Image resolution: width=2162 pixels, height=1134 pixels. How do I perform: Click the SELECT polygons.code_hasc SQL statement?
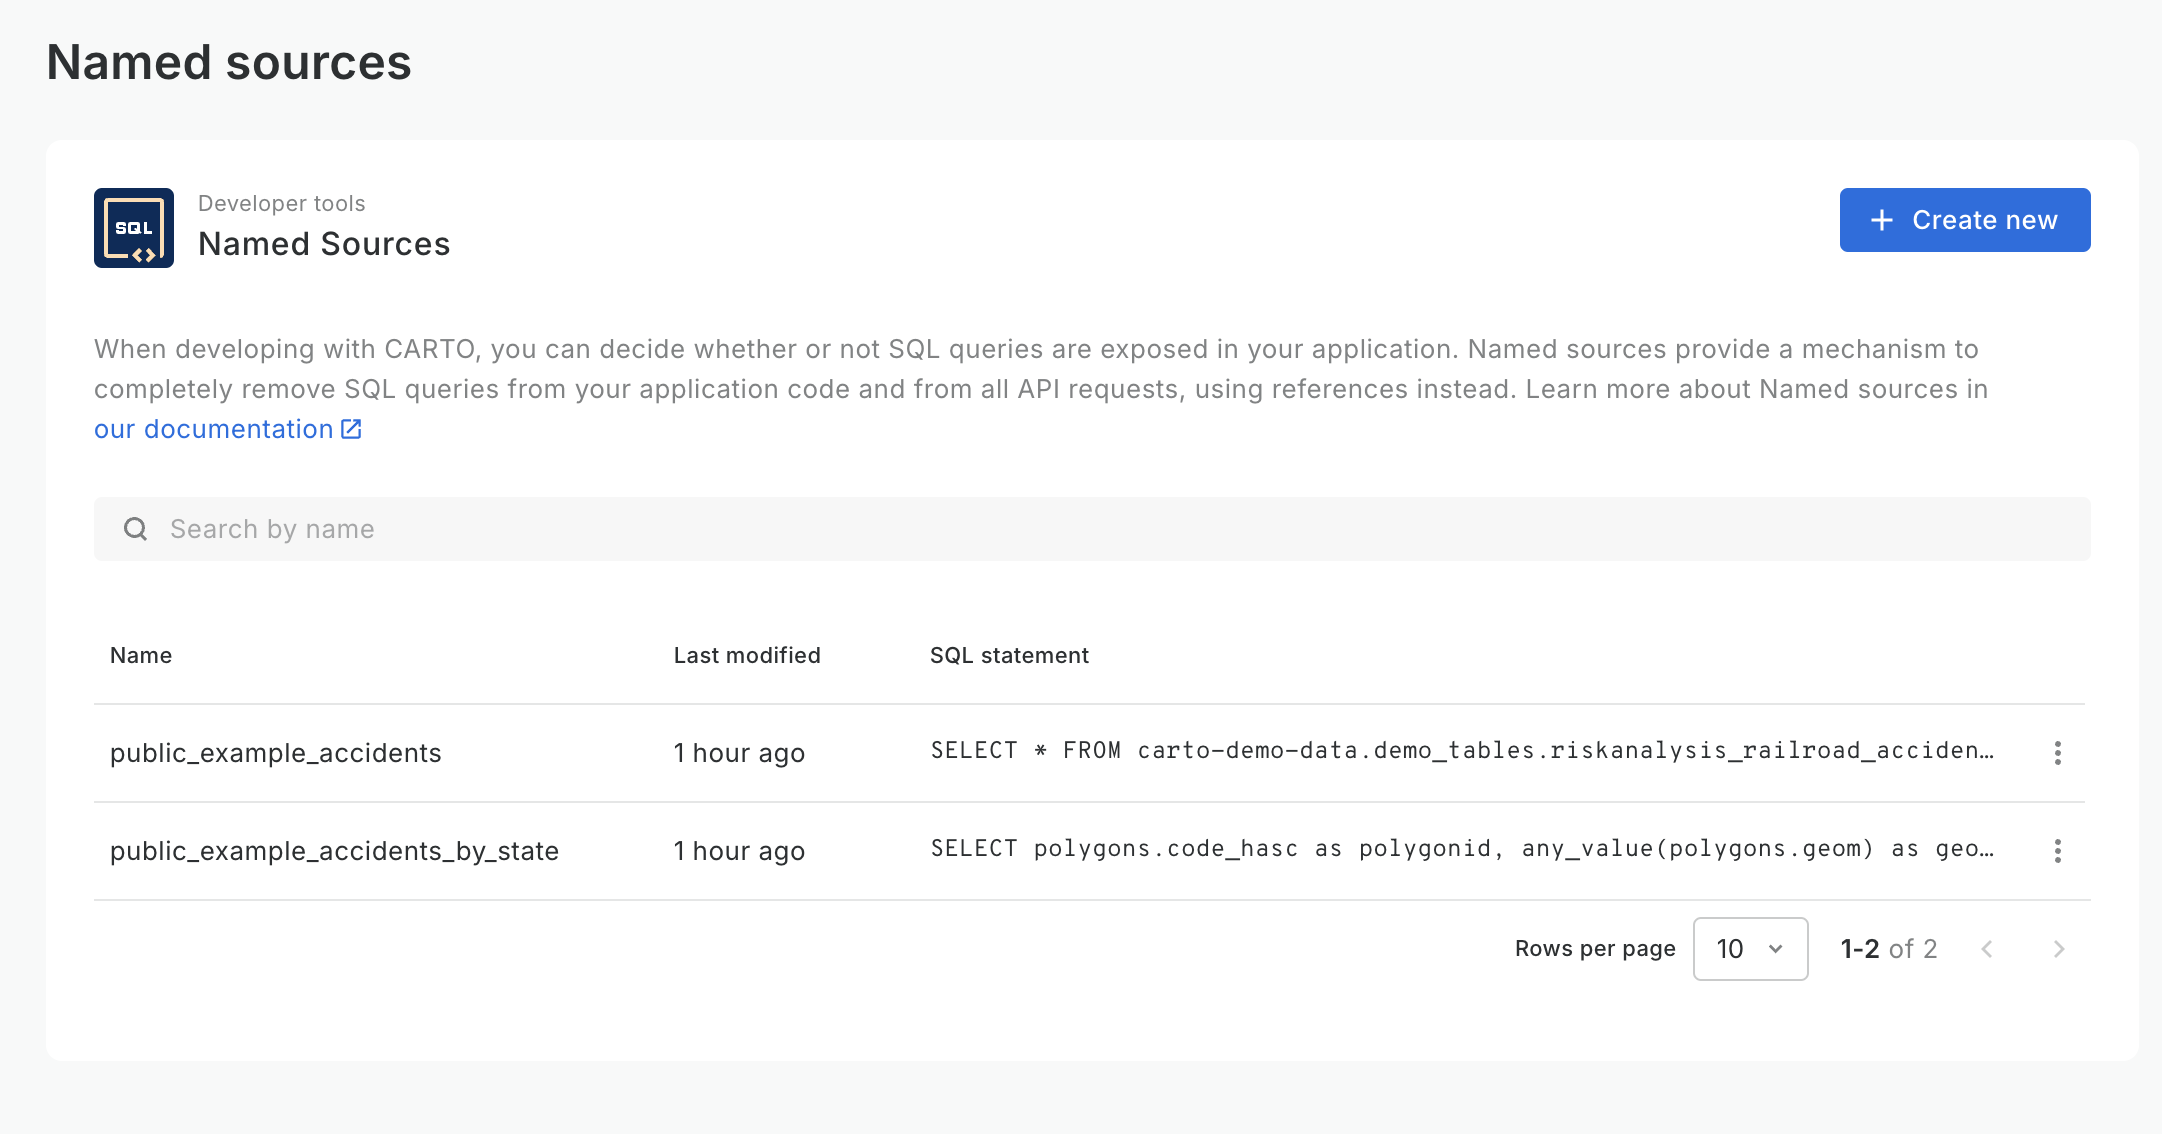[1461, 849]
